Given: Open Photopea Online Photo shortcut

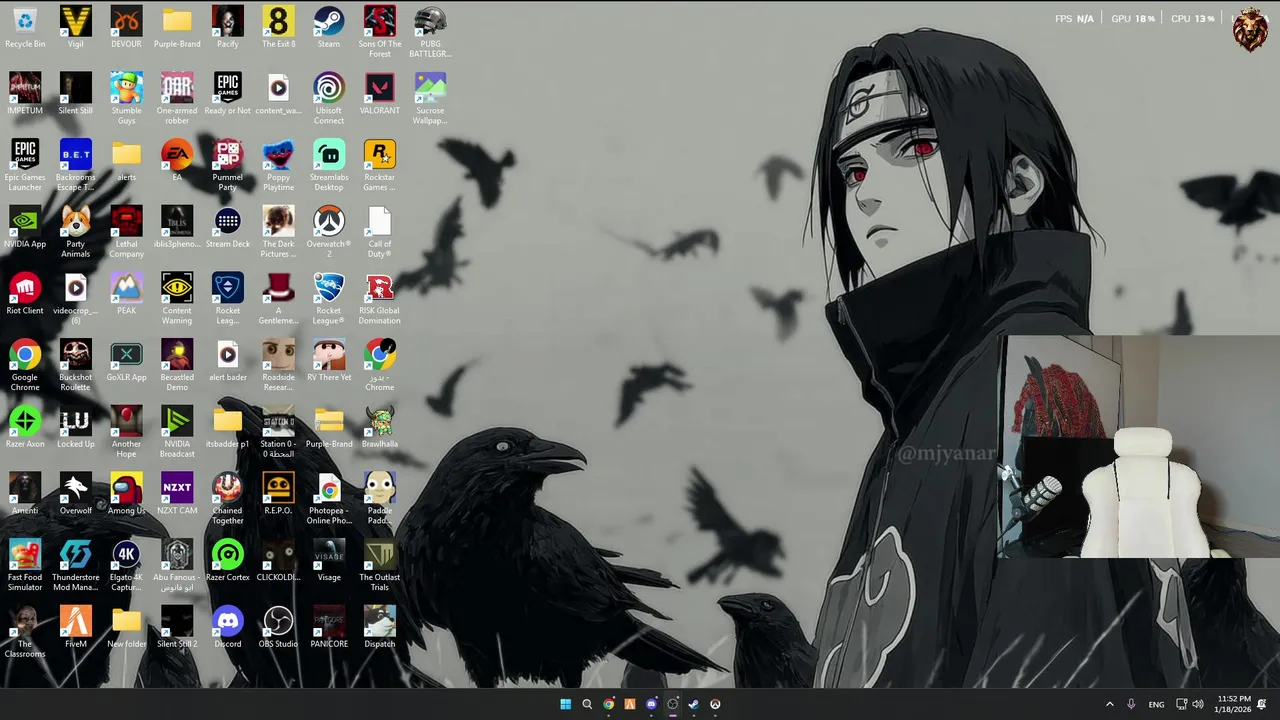Looking at the screenshot, I should [329, 499].
